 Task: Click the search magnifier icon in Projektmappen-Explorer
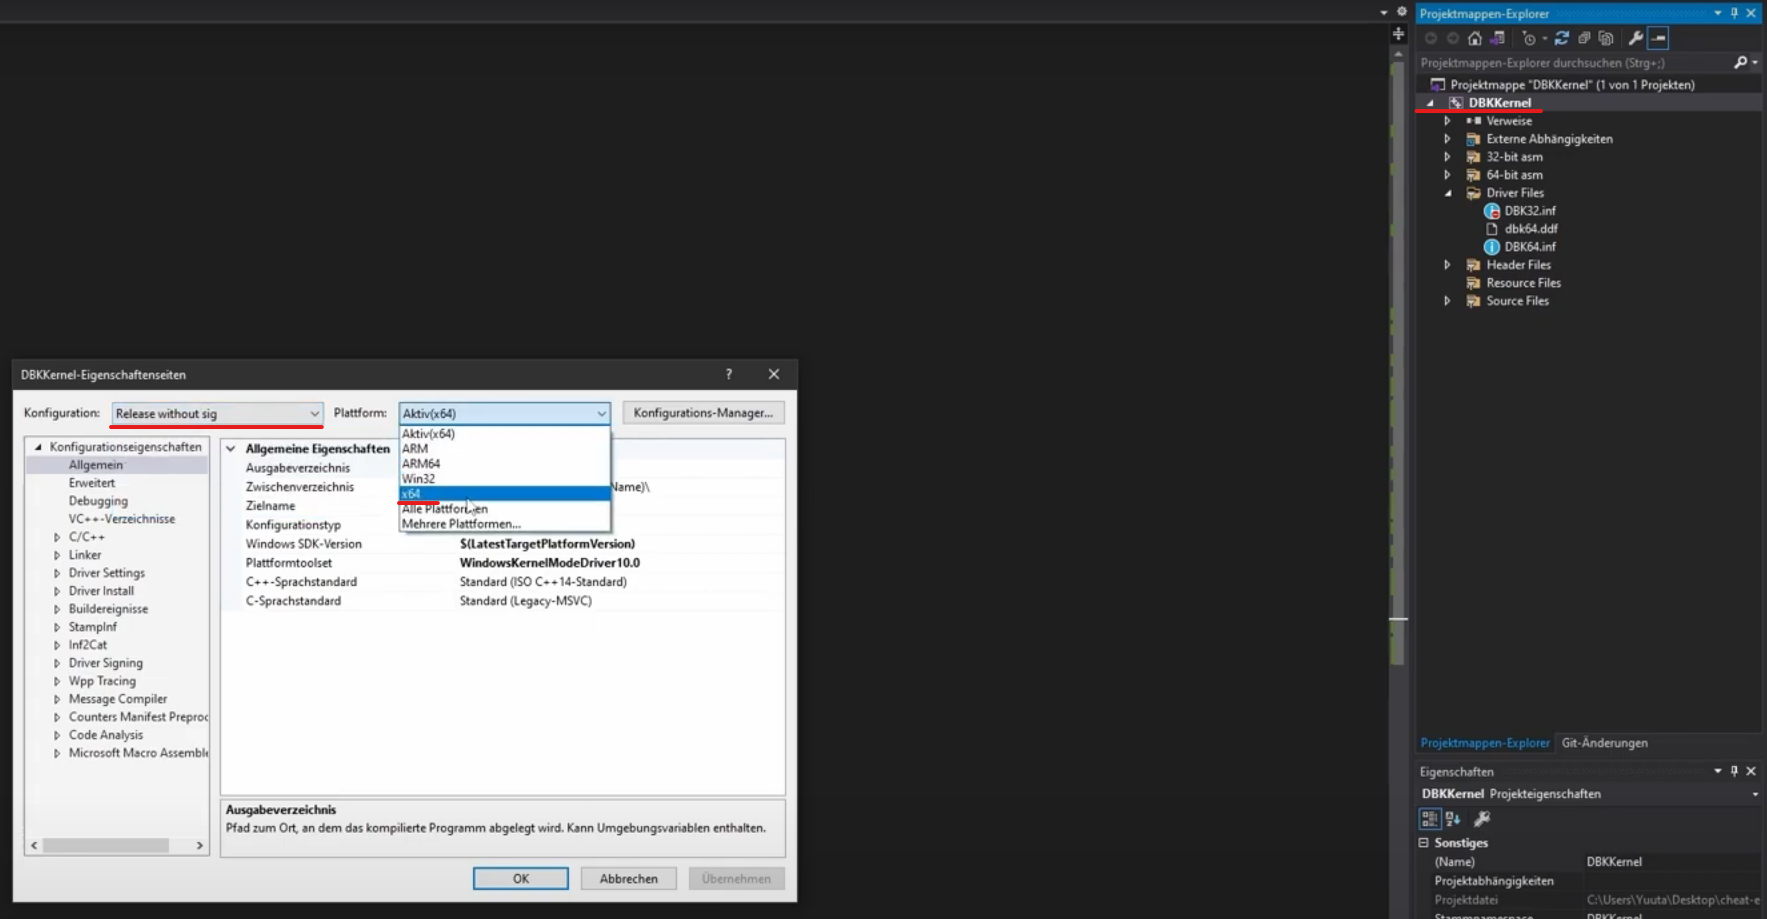point(1740,62)
